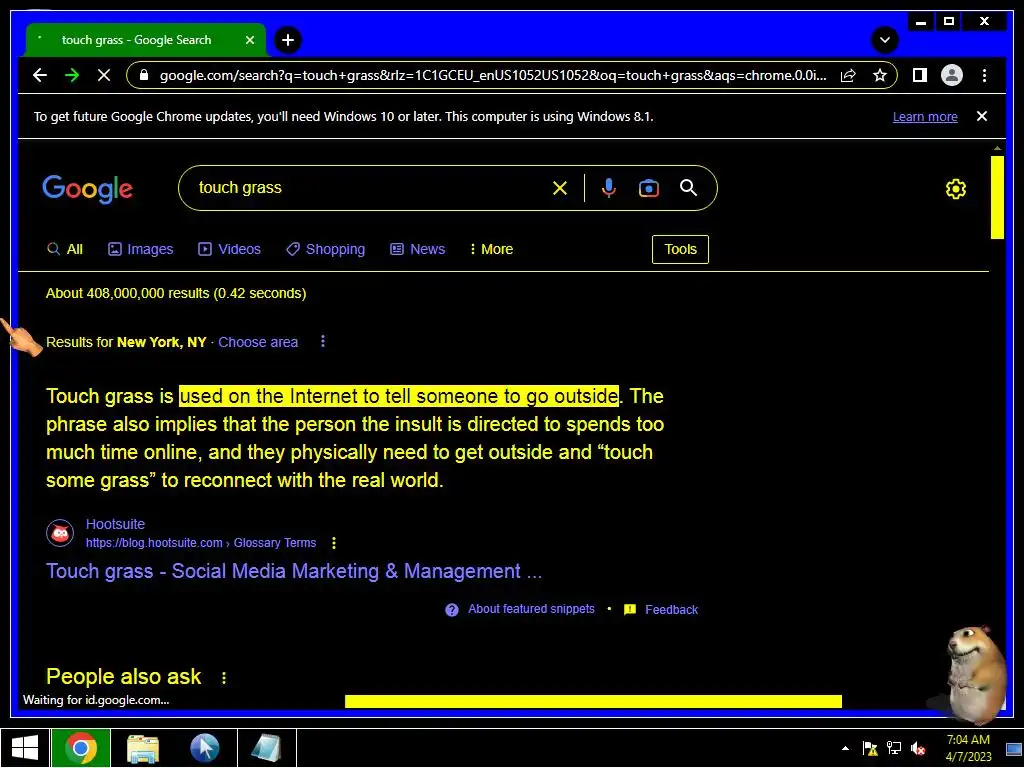Screen dimensions: 1024x768
Task: Click the Learn more link
Action: (925, 117)
